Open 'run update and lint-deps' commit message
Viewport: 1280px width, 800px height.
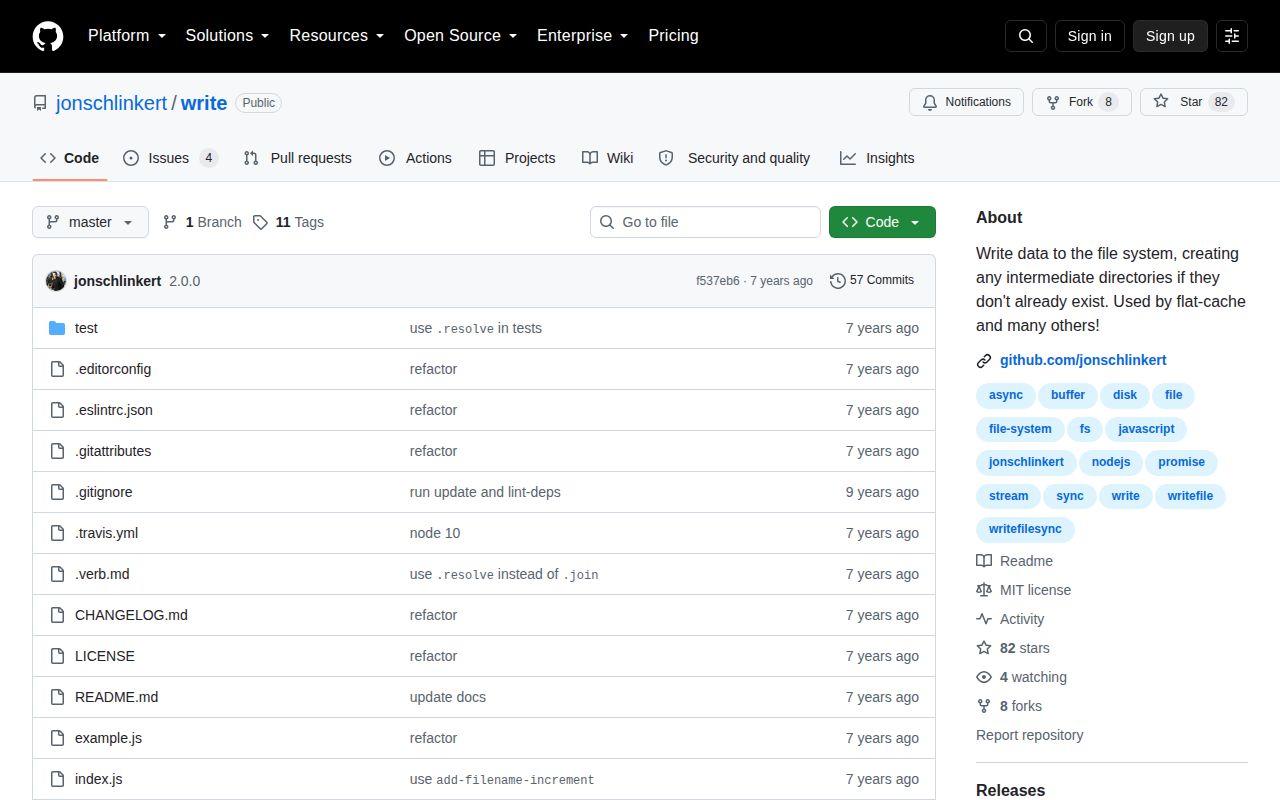pos(485,492)
